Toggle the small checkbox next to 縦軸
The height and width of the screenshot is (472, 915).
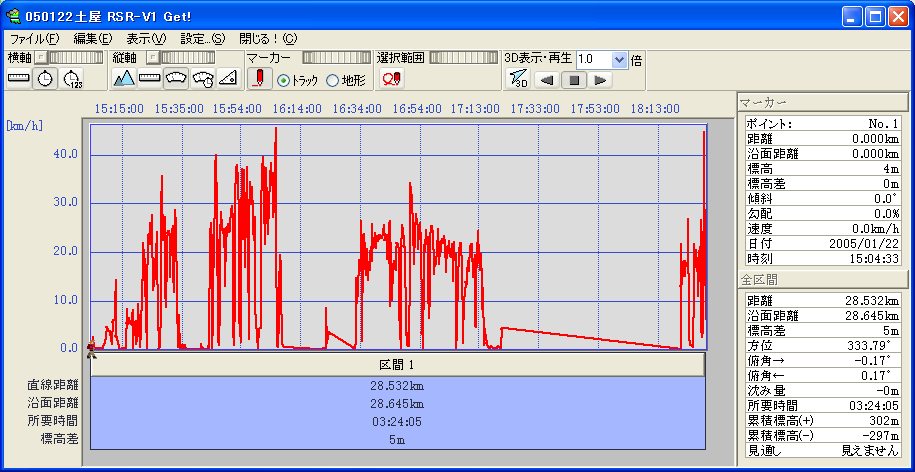point(152,59)
